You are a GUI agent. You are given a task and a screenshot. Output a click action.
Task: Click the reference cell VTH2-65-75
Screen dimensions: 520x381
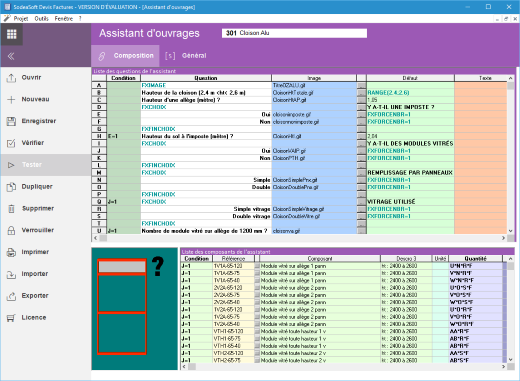pos(233,360)
